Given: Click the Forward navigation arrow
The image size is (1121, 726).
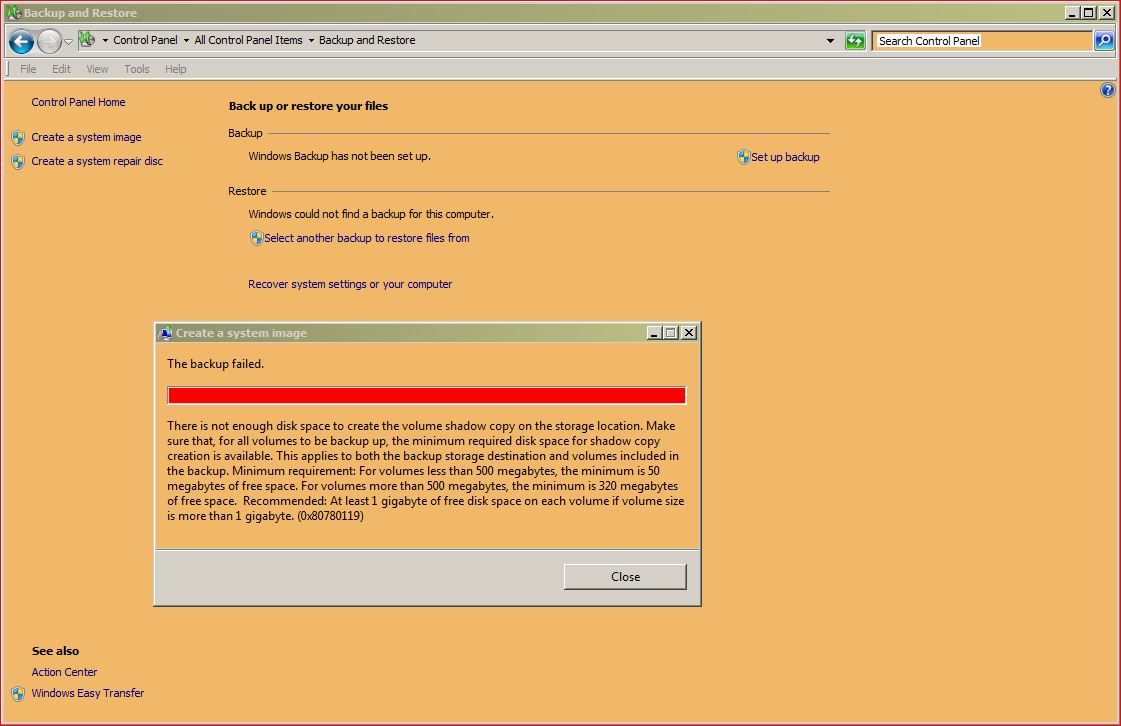Looking at the screenshot, I should click(49, 41).
